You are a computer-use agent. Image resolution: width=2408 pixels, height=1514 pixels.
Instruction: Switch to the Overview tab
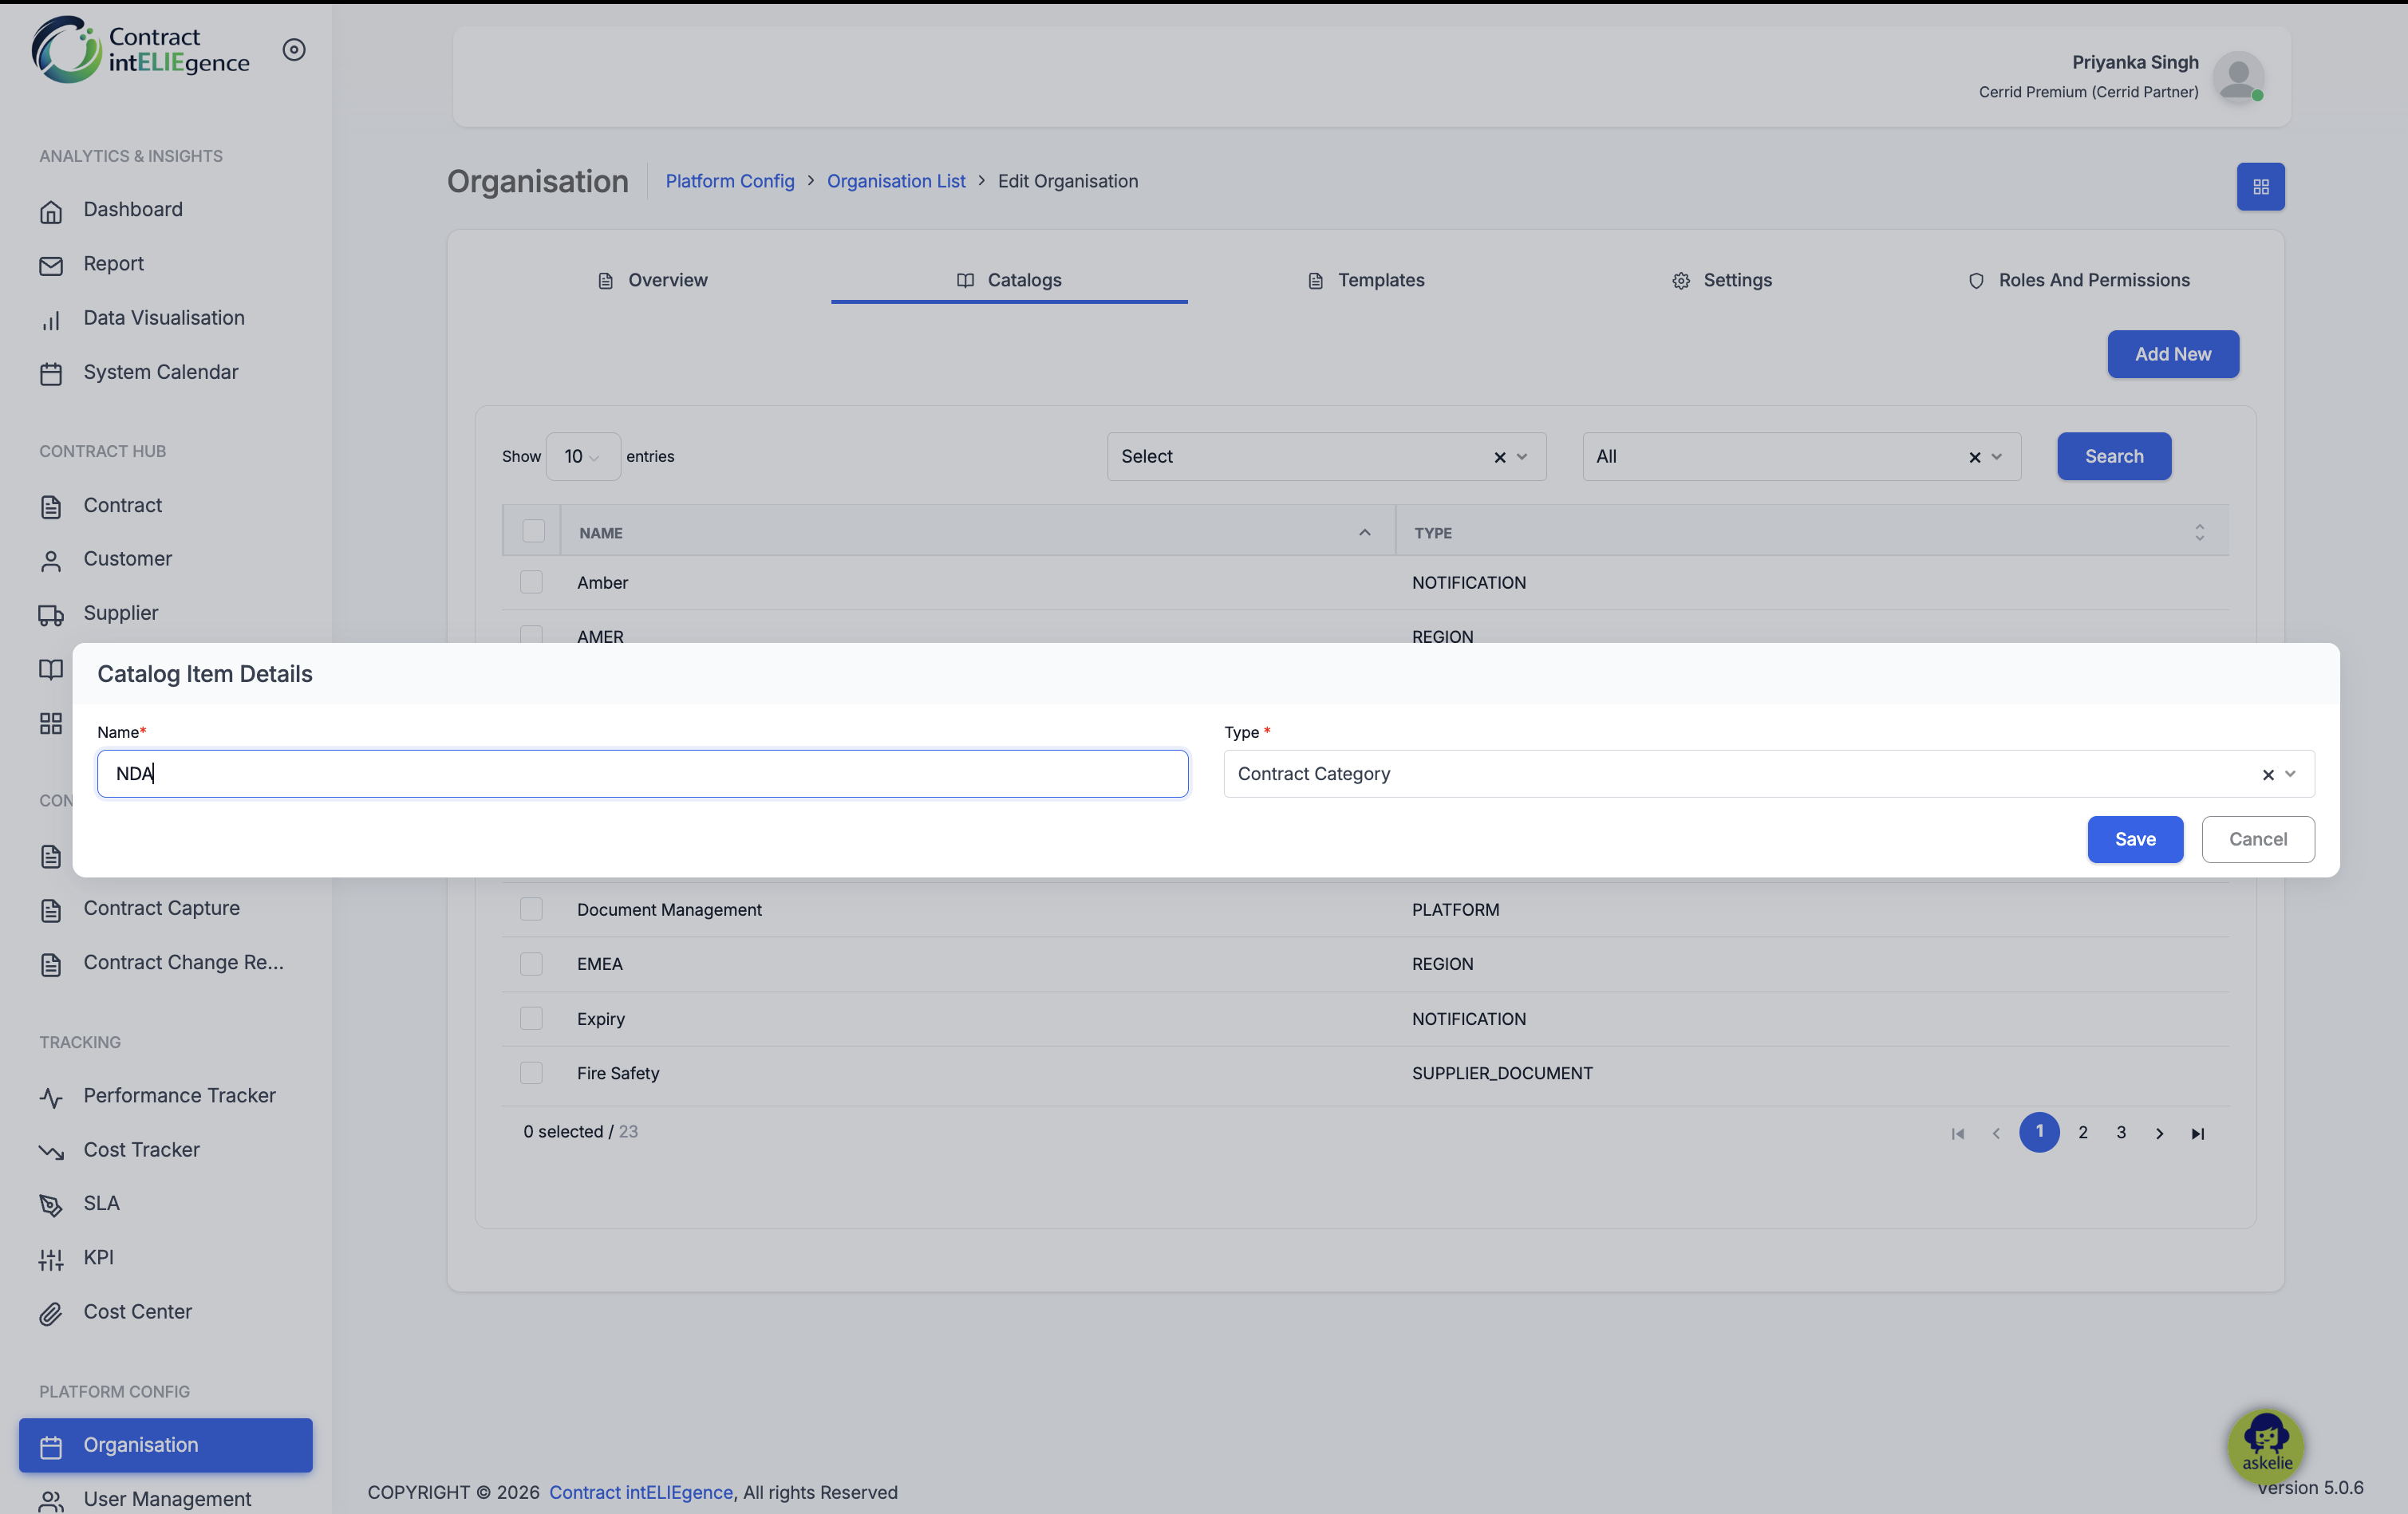652,280
